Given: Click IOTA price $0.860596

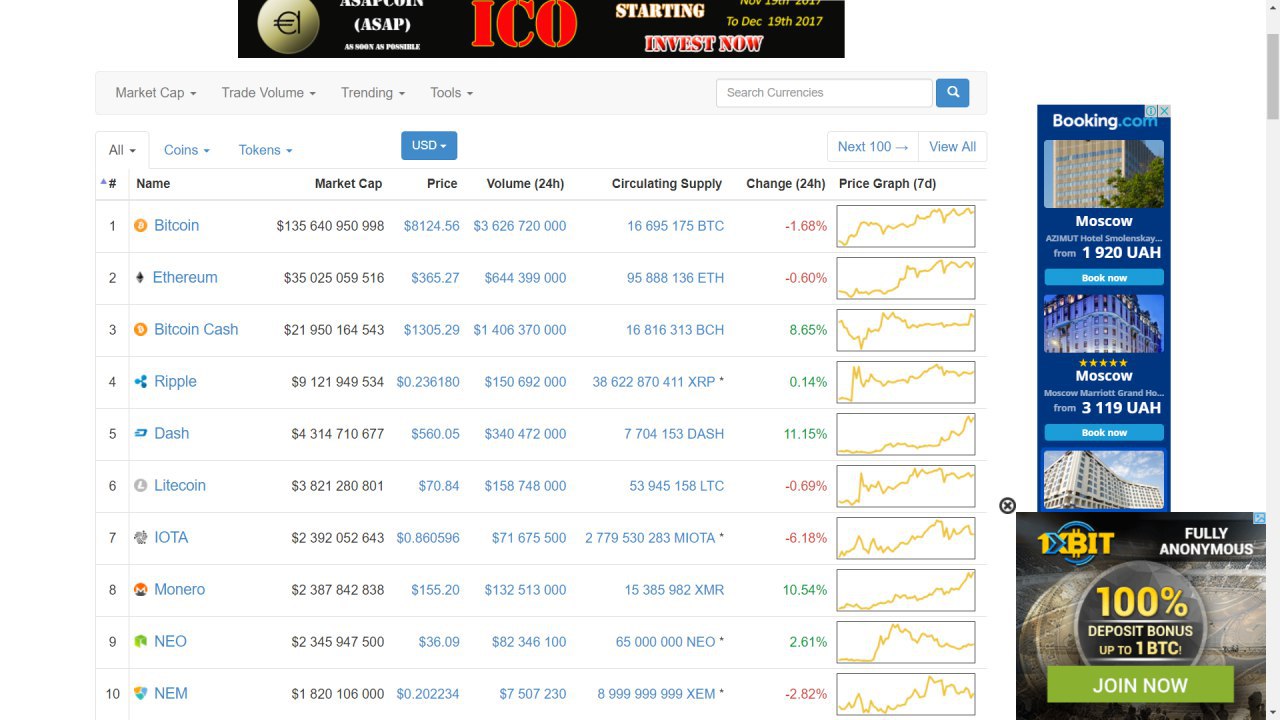Looking at the screenshot, I should (x=428, y=538).
